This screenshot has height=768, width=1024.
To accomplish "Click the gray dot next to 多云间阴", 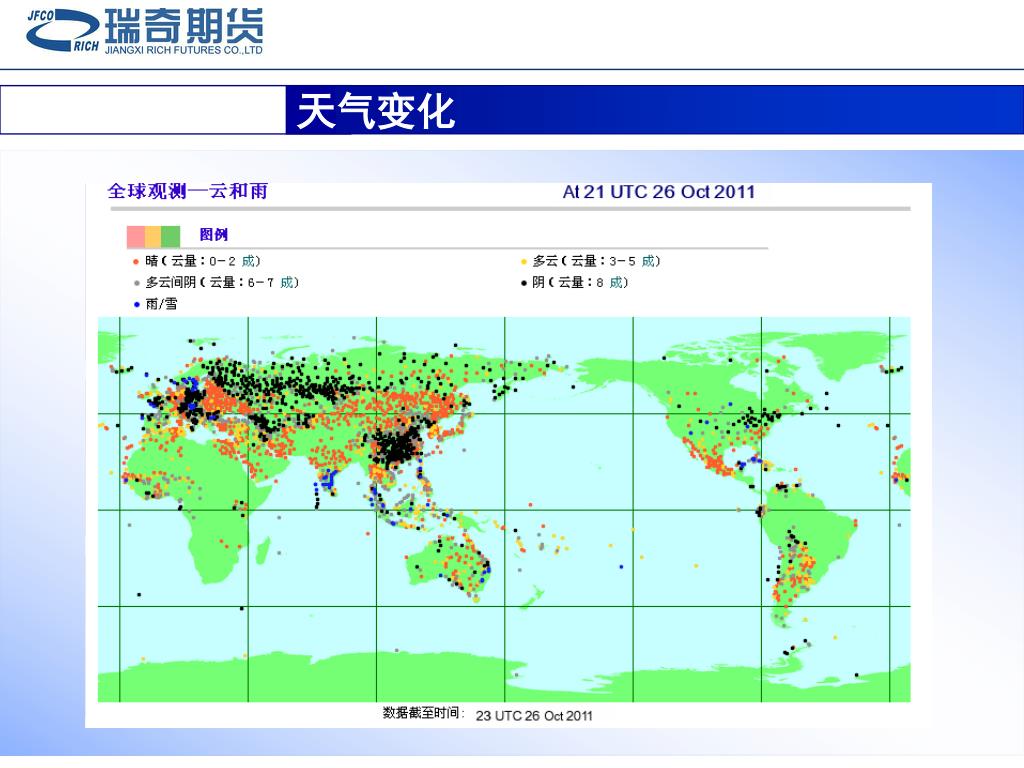I will pos(136,283).
